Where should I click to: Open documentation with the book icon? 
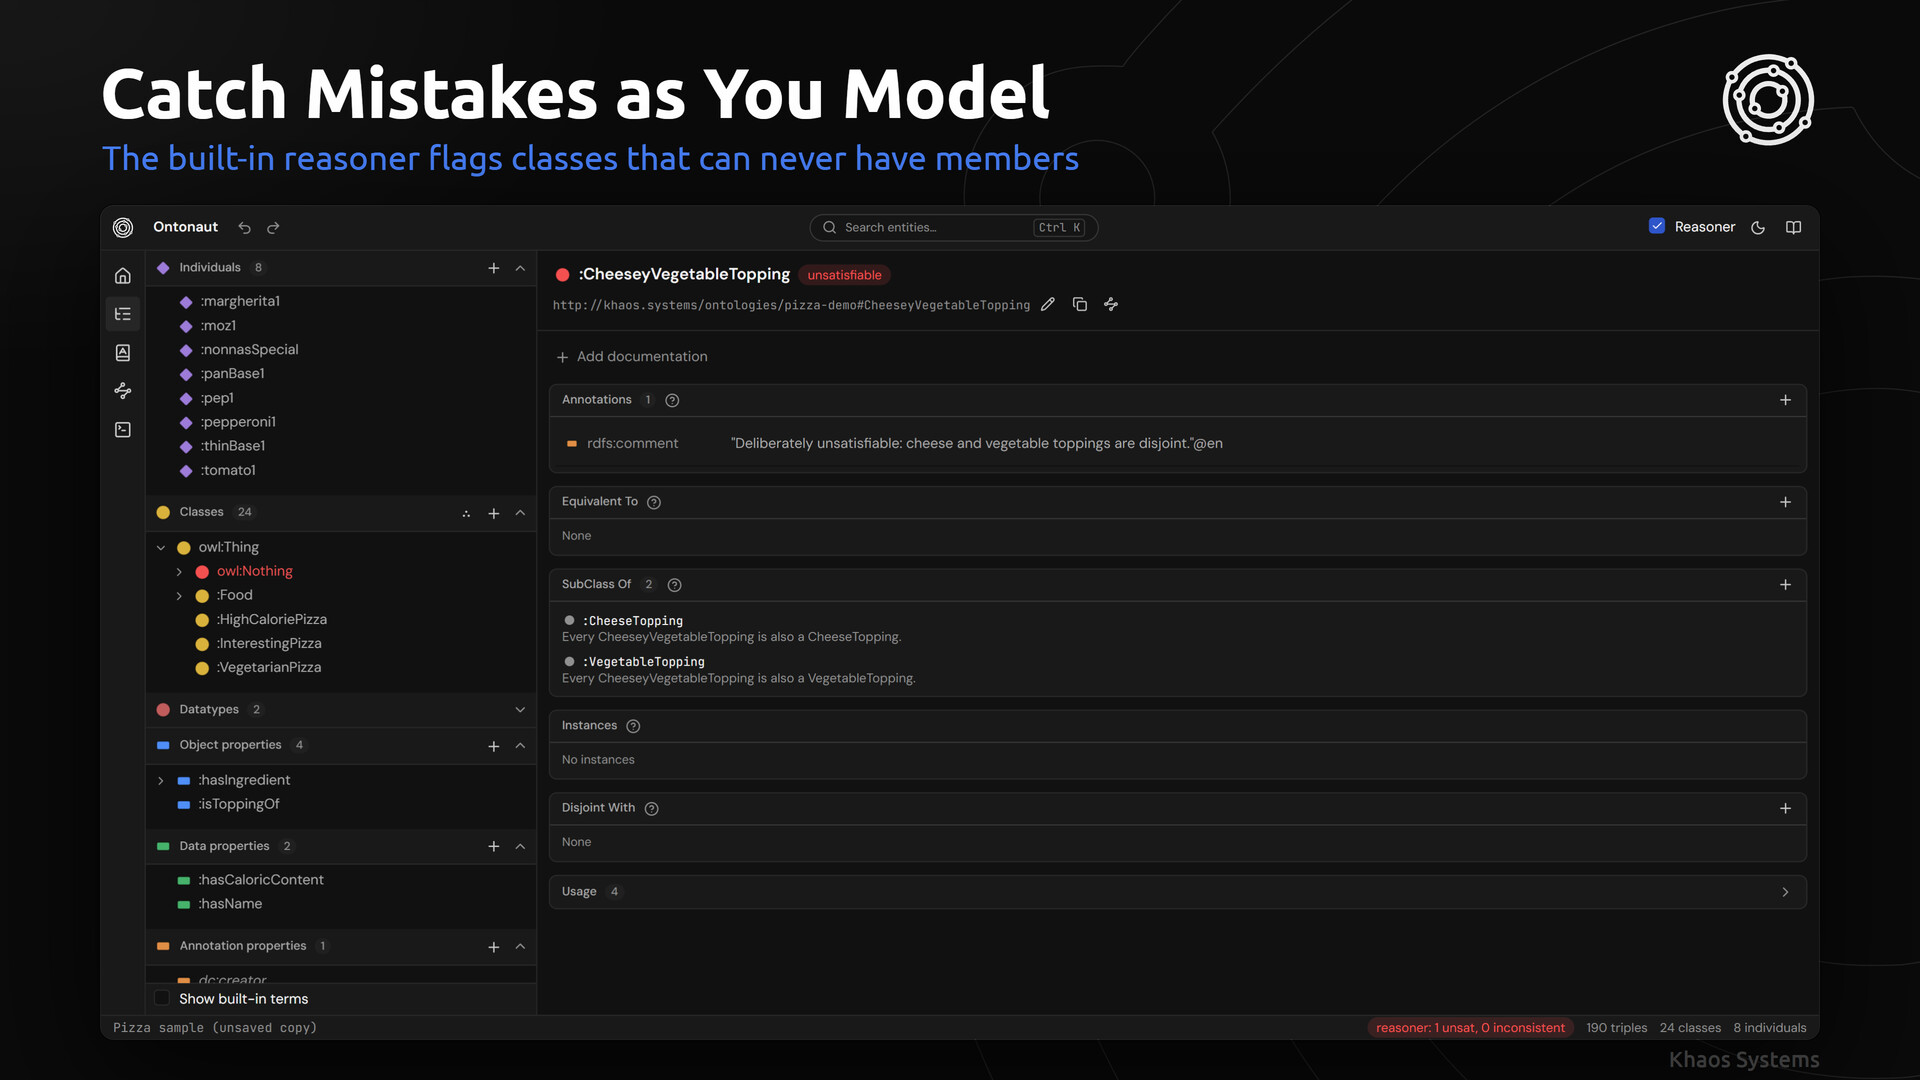[1794, 228]
